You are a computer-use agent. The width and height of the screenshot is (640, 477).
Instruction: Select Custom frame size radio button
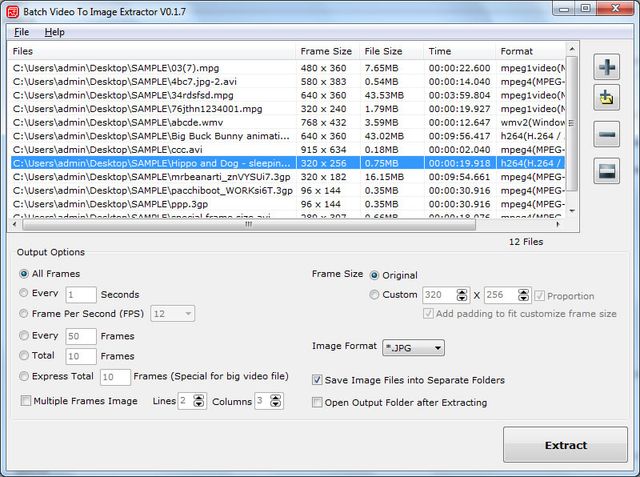pyautogui.click(x=375, y=295)
